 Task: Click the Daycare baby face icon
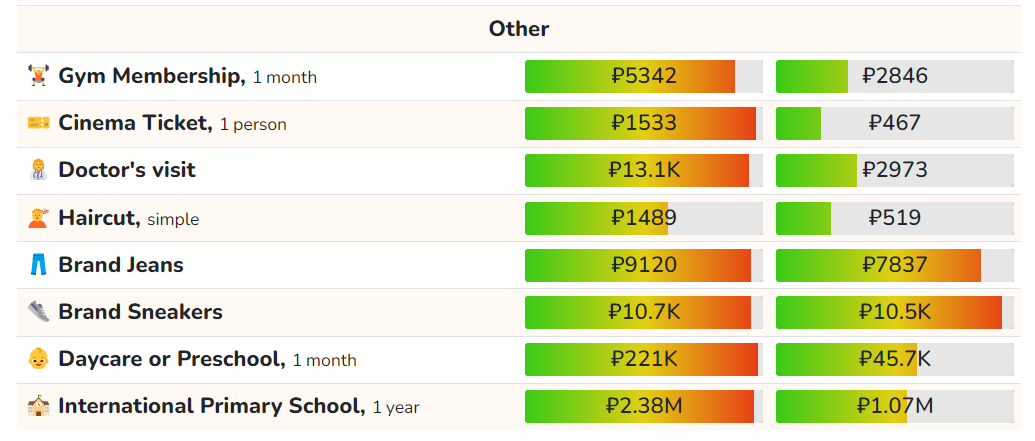(x=38, y=359)
